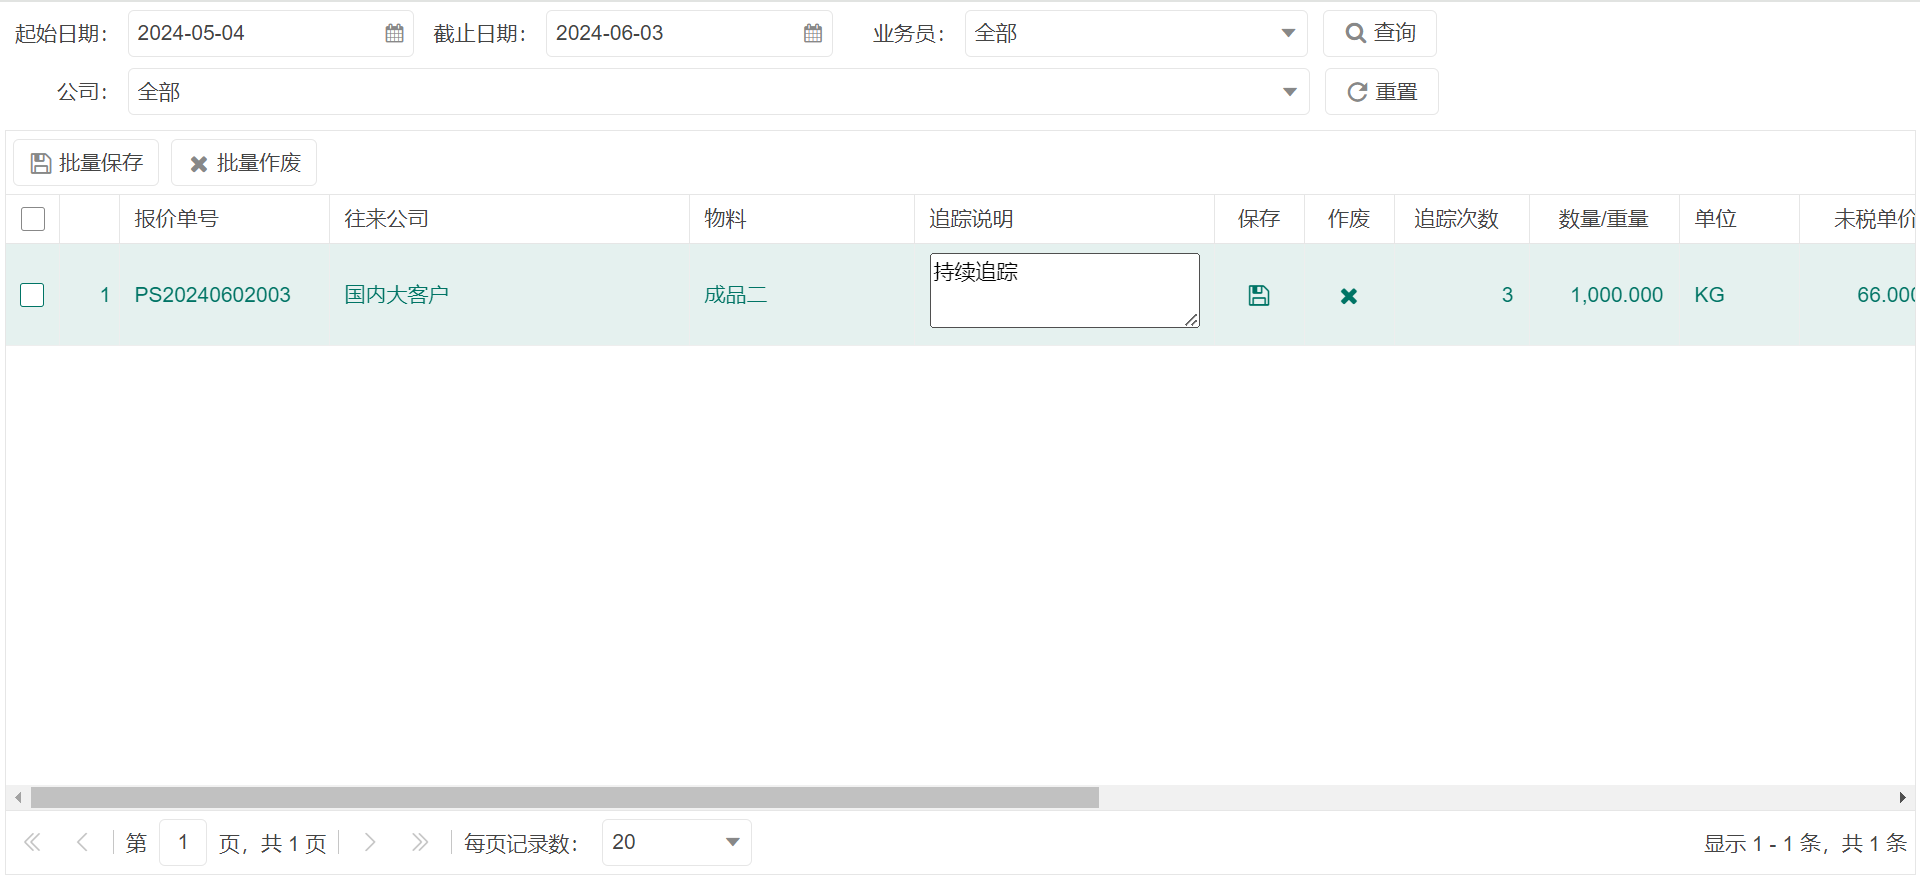Image resolution: width=1920 pixels, height=879 pixels.
Task: Click the save icon for PS20240602003
Action: coord(1259,295)
